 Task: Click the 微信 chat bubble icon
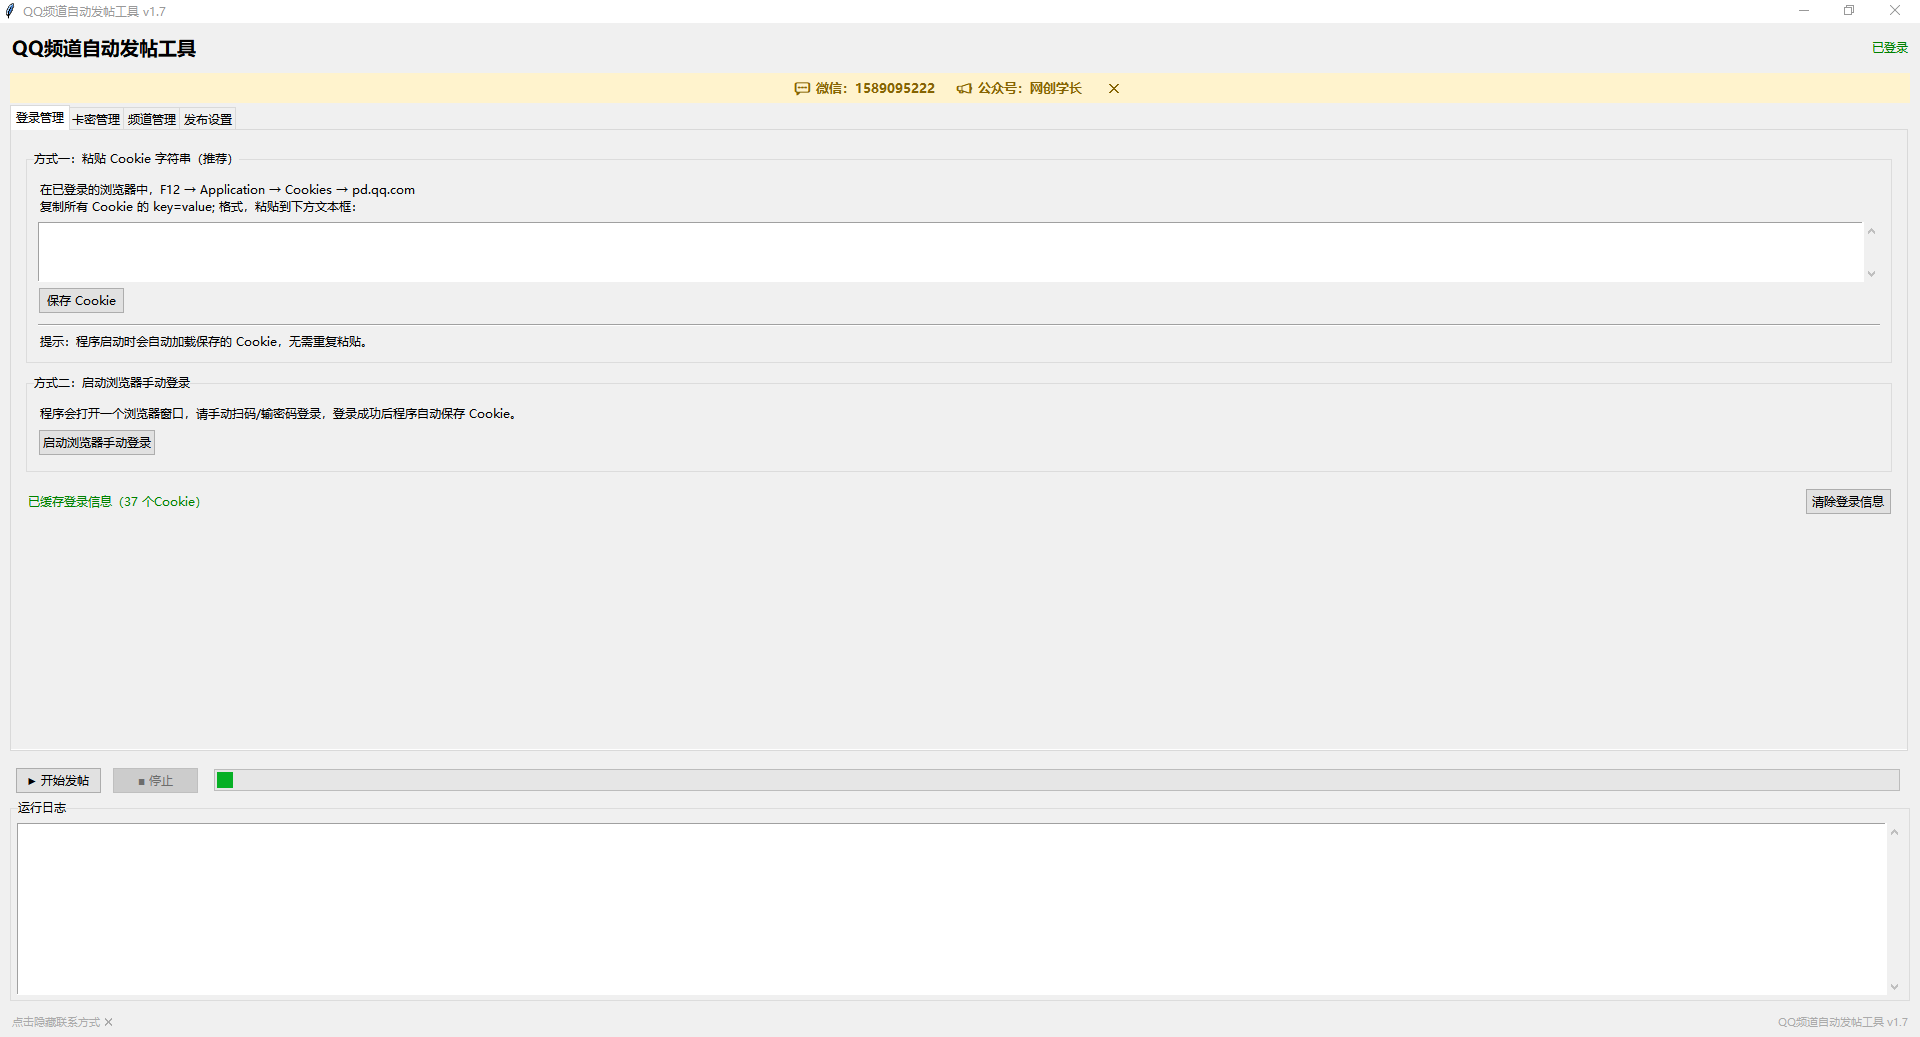[x=802, y=88]
